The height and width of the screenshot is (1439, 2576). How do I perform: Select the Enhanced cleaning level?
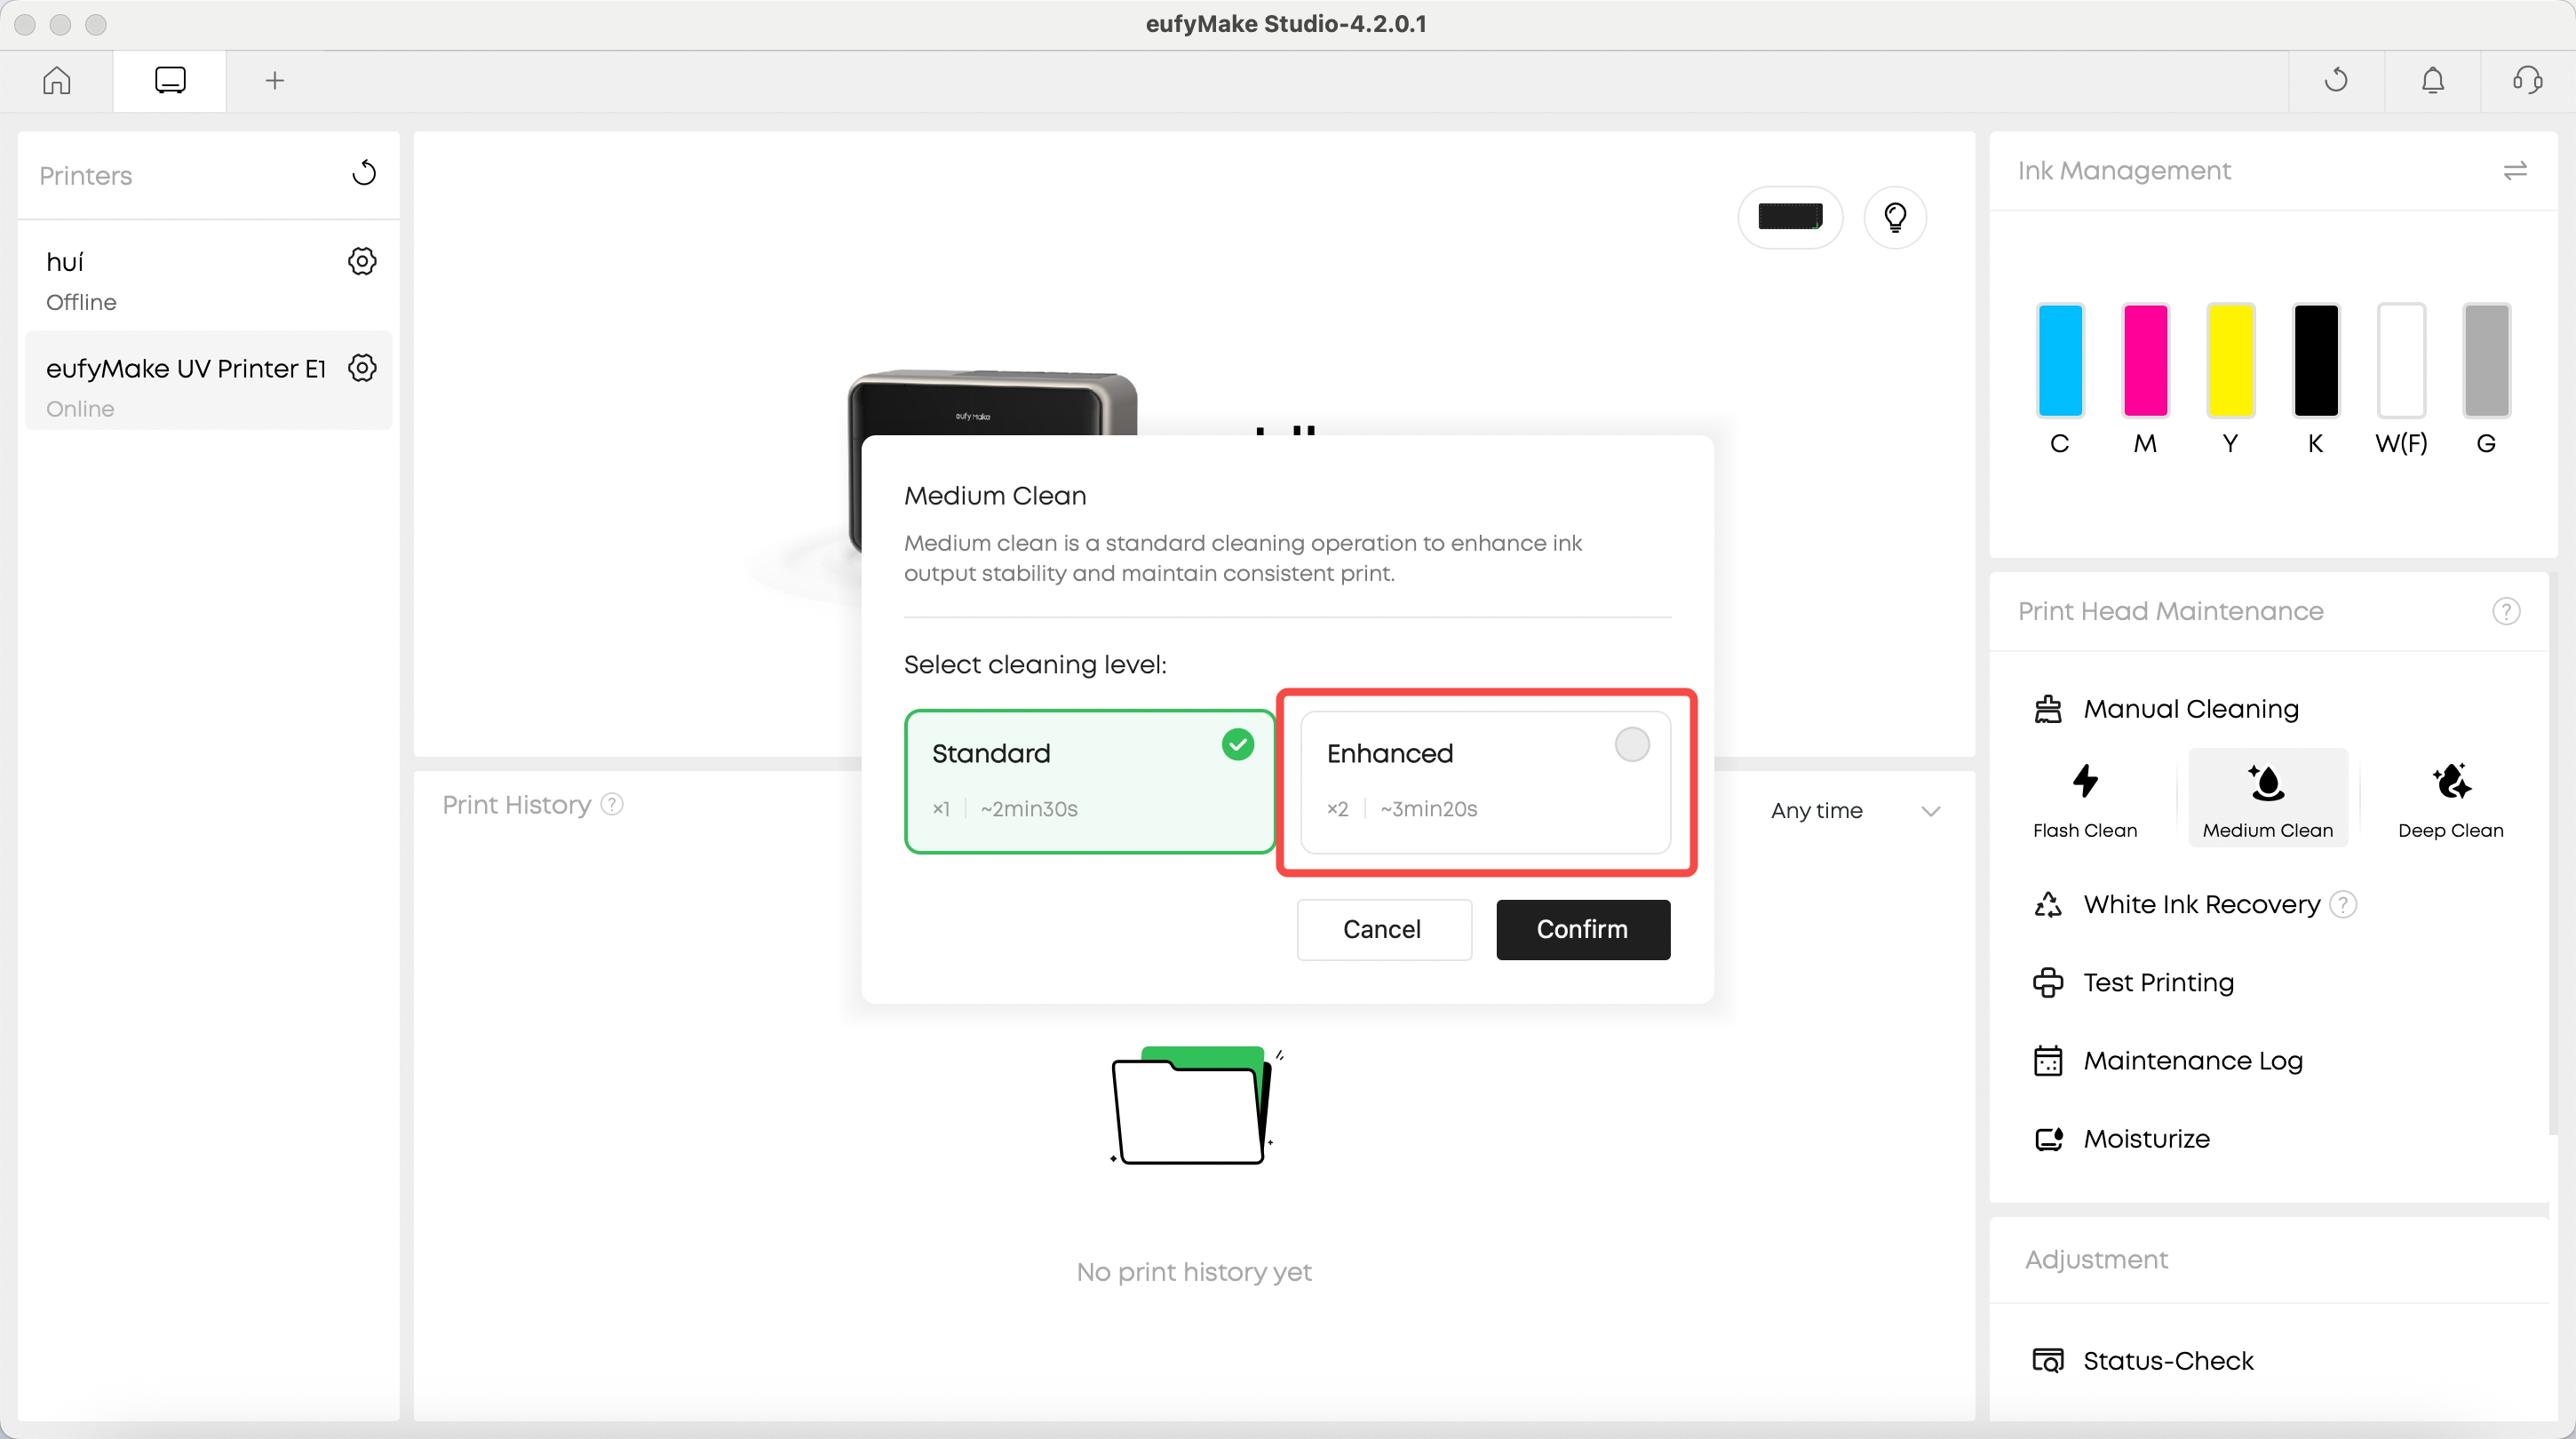tap(1485, 781)
